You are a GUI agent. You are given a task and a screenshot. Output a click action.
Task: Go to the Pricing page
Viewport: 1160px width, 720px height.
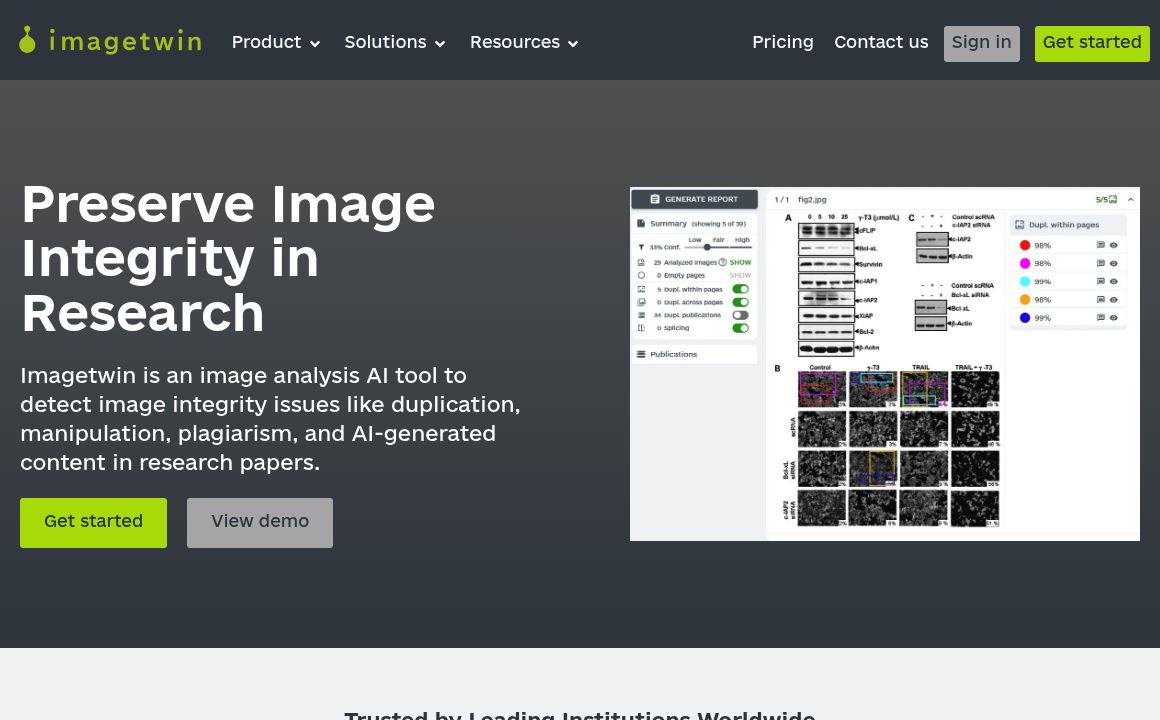click(x=783, y=43)
